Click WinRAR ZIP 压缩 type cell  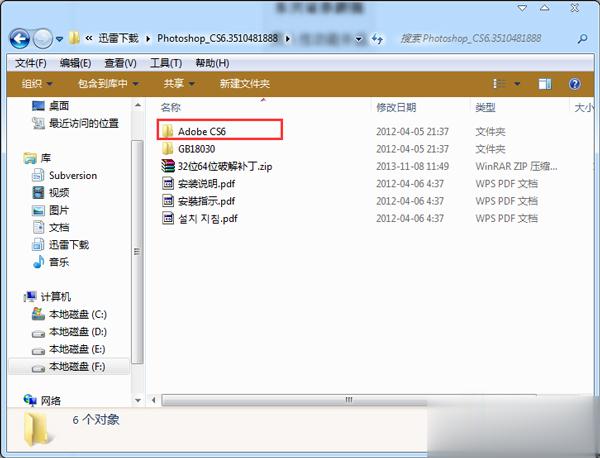tap(516, 166)
